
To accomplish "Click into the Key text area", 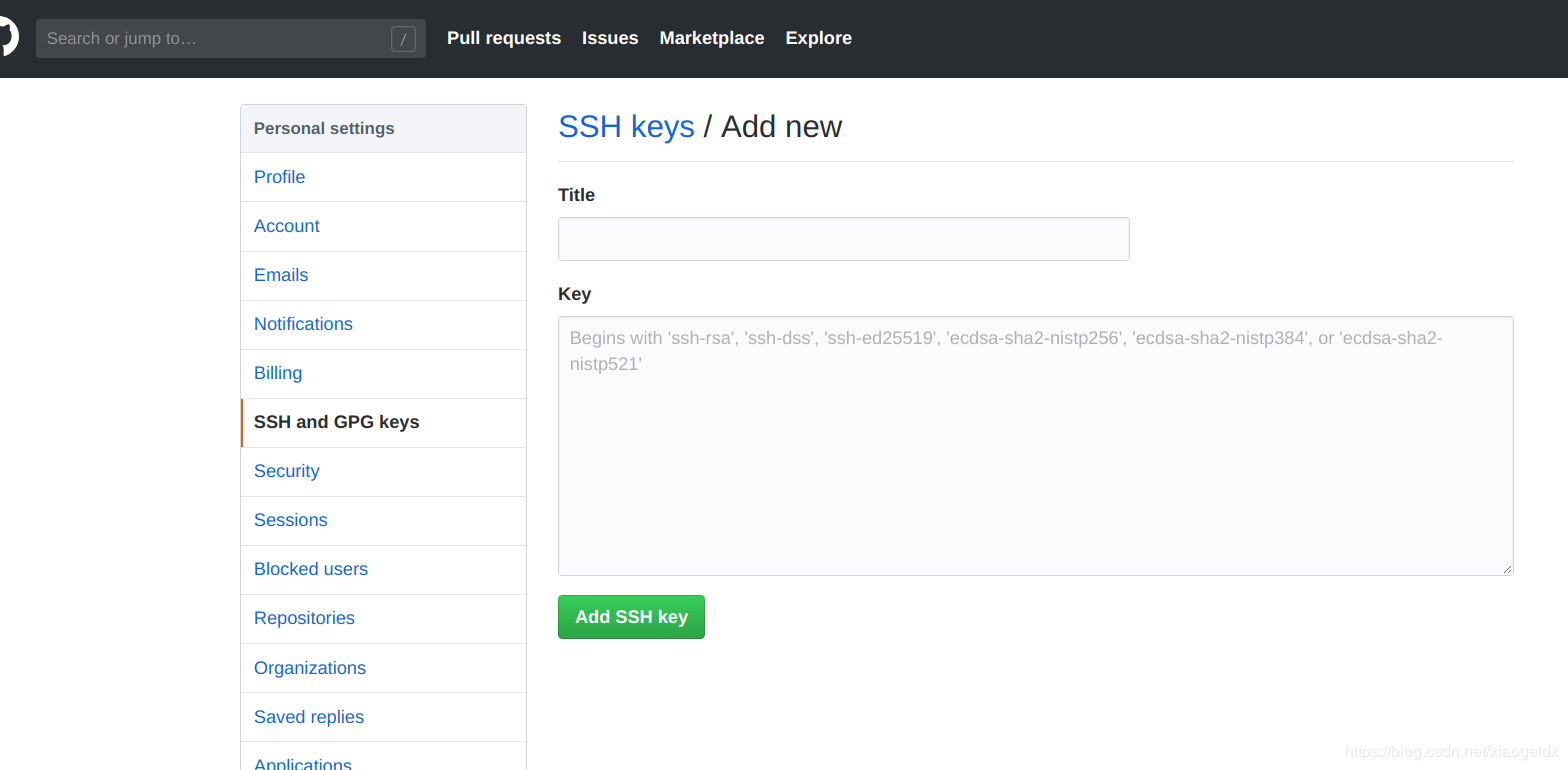I will tap(1036, 446).
